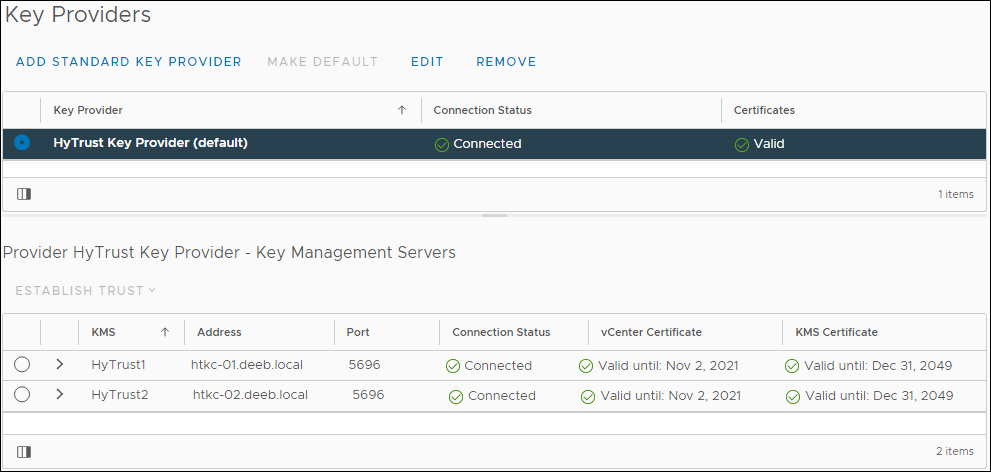Click the KMS column header
The image size is (991, 472).
pyautogui.click(x=104, y=332)
